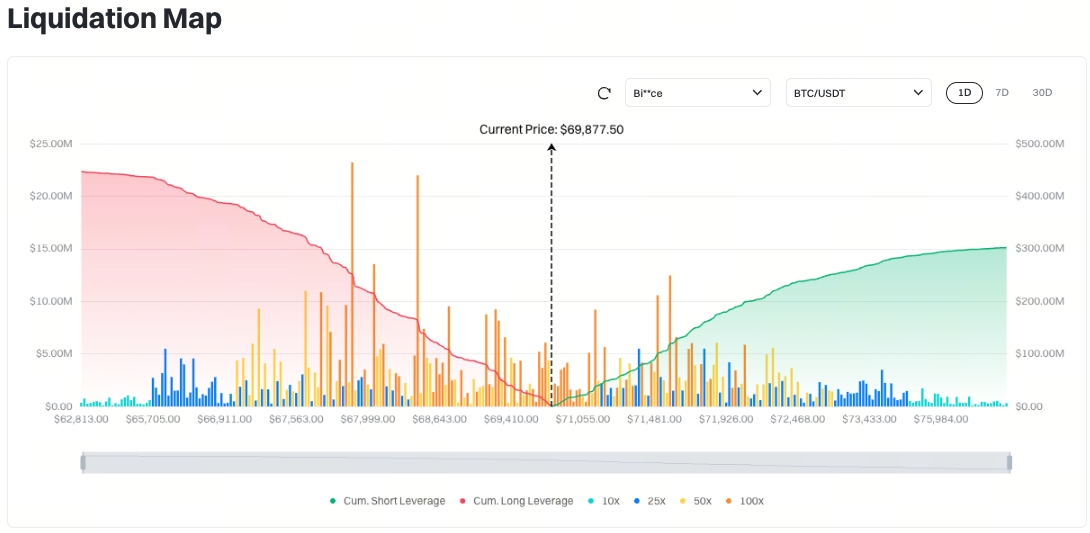
Task: Expand the BTC/USDT chevron arrow
Action: coord(918,92)
